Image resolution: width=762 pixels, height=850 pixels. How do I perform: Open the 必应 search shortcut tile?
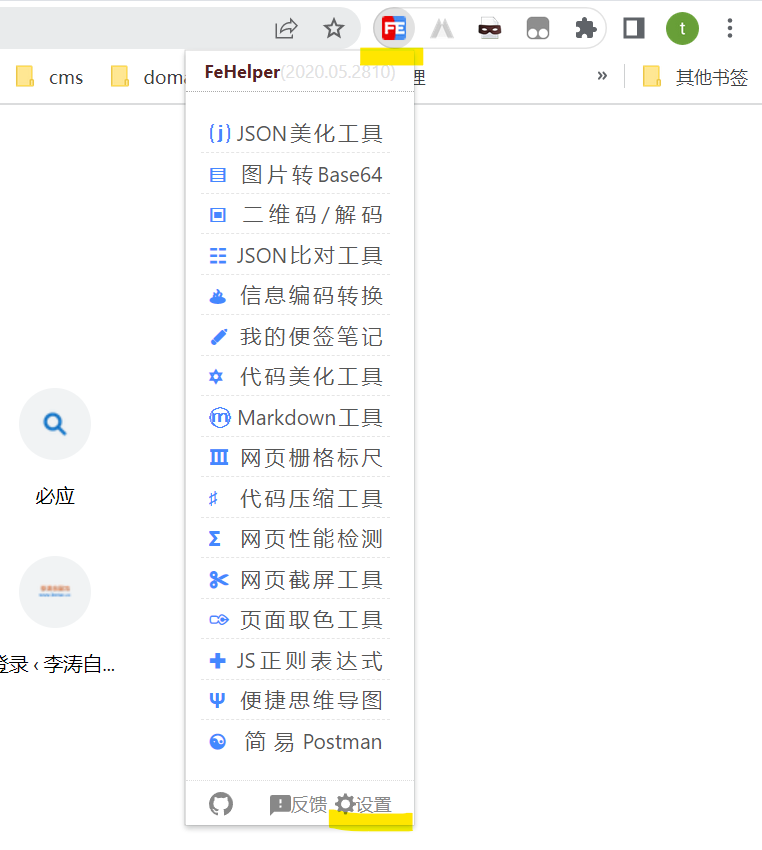(x=55, y=424)
